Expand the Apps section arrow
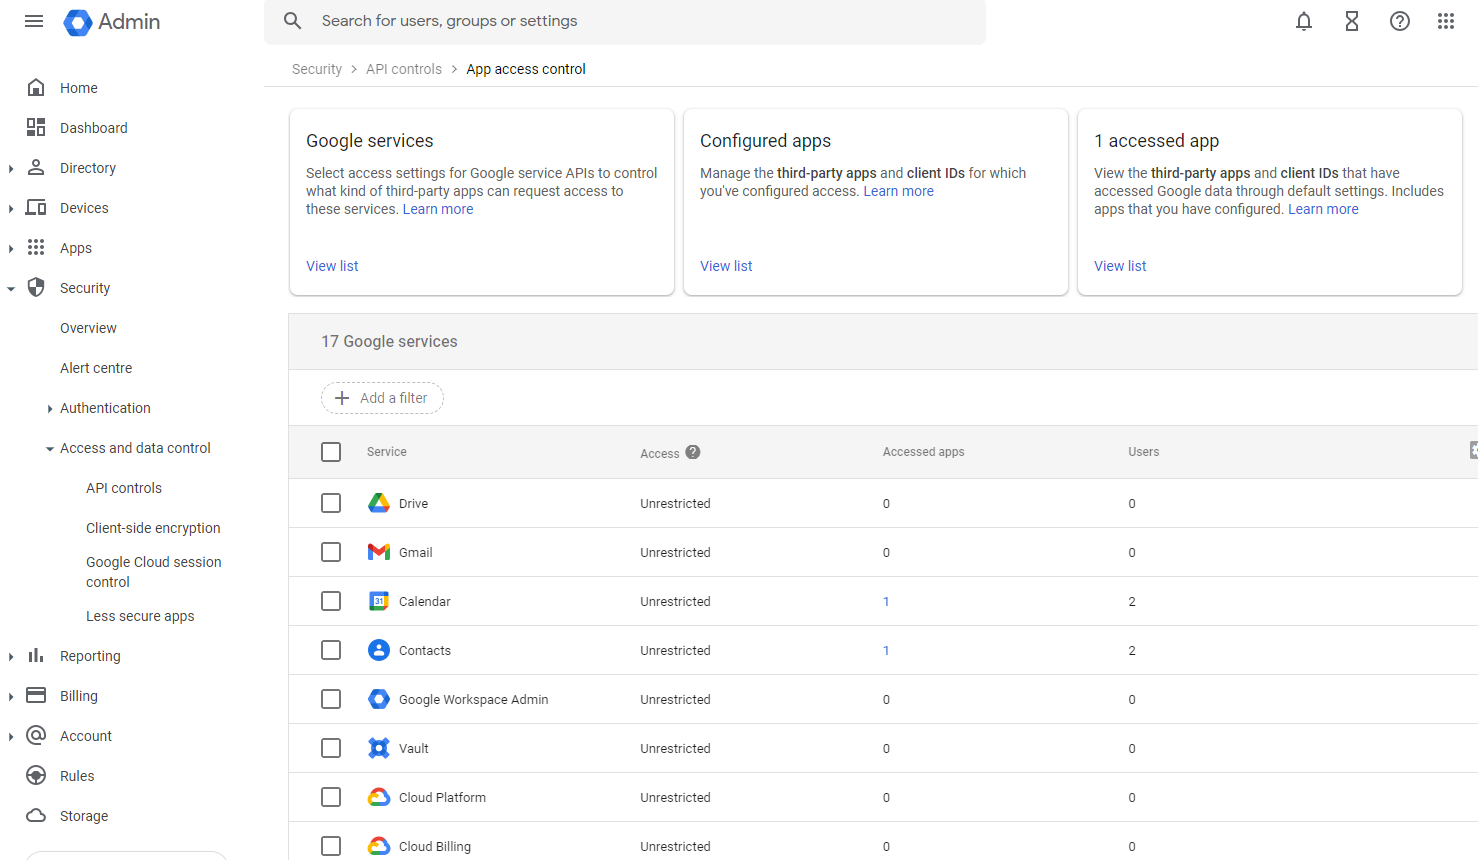Image resolution: width=1478 pixels, height=860 pixels. 11,249
